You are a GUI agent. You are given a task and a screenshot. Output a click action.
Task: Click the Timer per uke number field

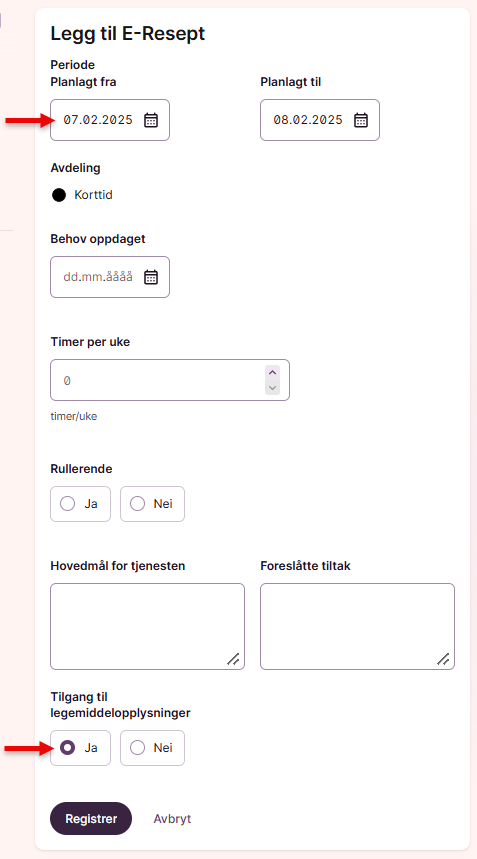(170, 380)
